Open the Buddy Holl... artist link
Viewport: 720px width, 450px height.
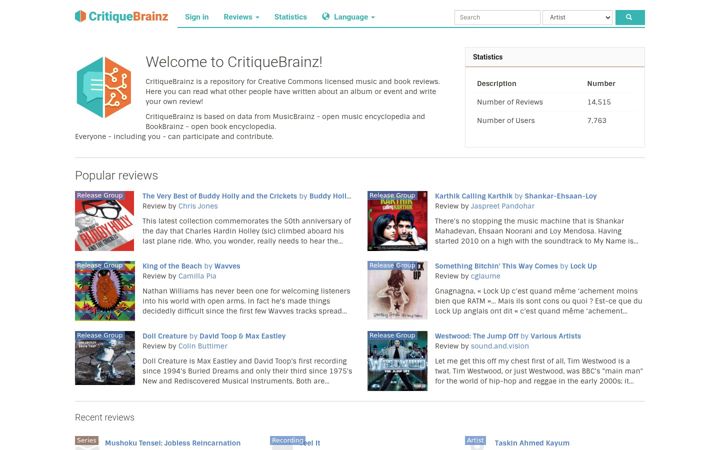click(x=330, y=196)
